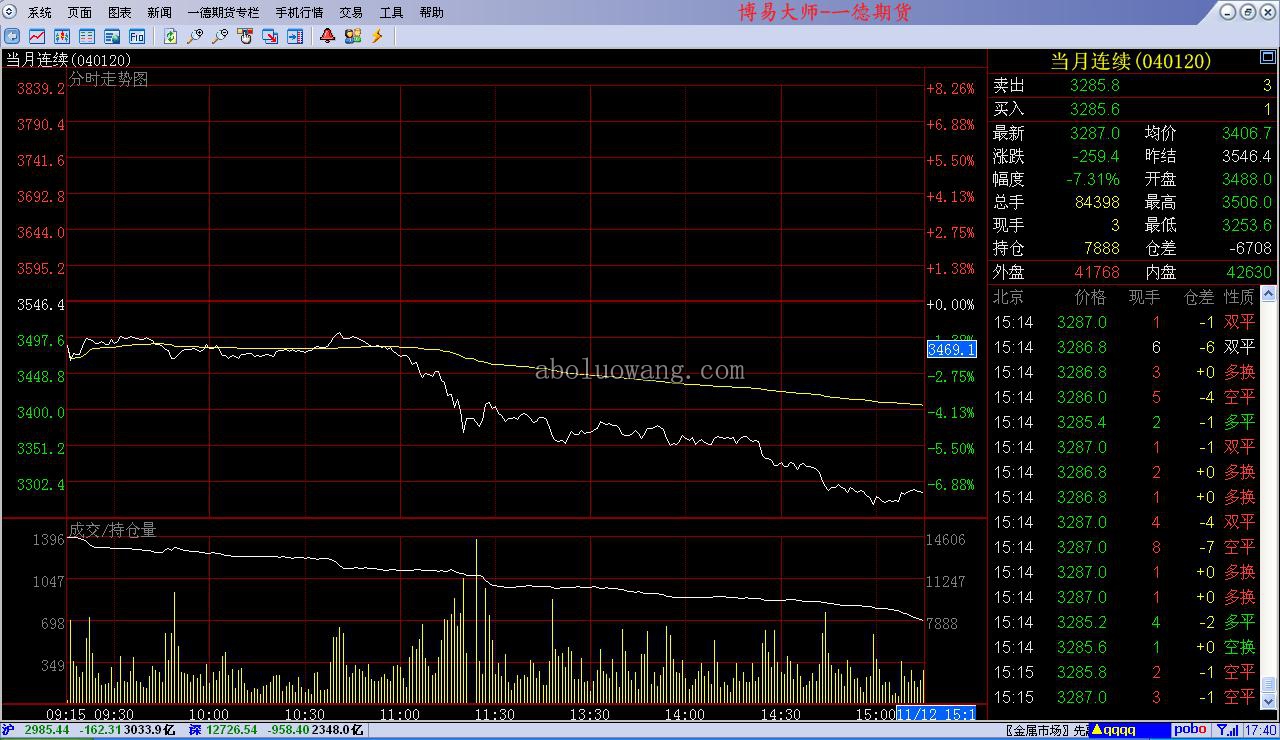Open the 工具 menu

coord(391,13)
